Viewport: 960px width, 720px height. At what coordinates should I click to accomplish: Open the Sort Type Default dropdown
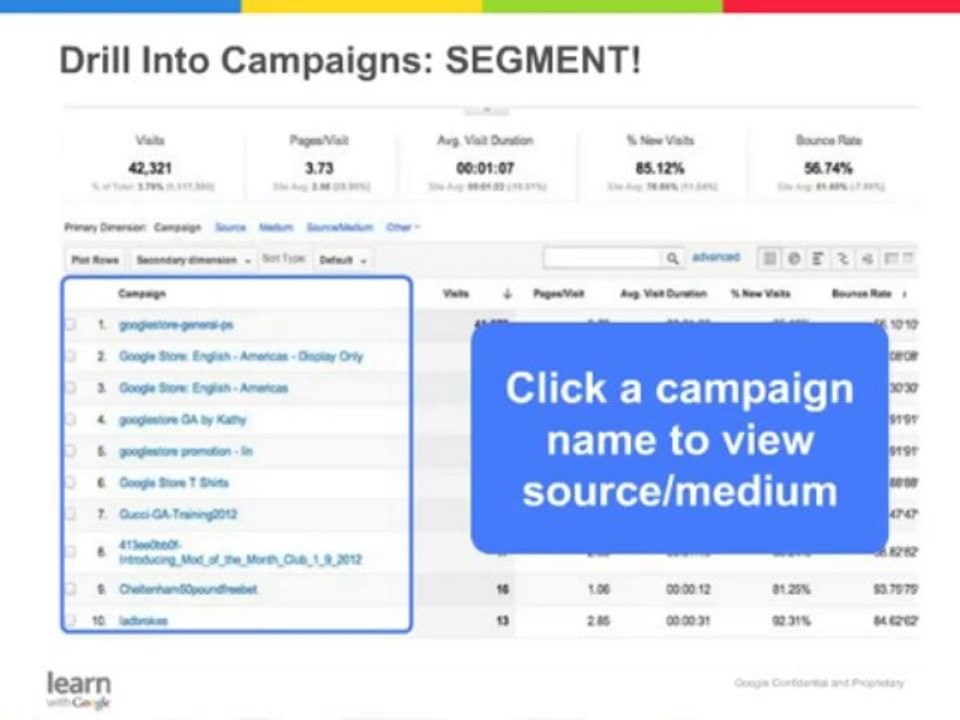click(x=342, y=260)
